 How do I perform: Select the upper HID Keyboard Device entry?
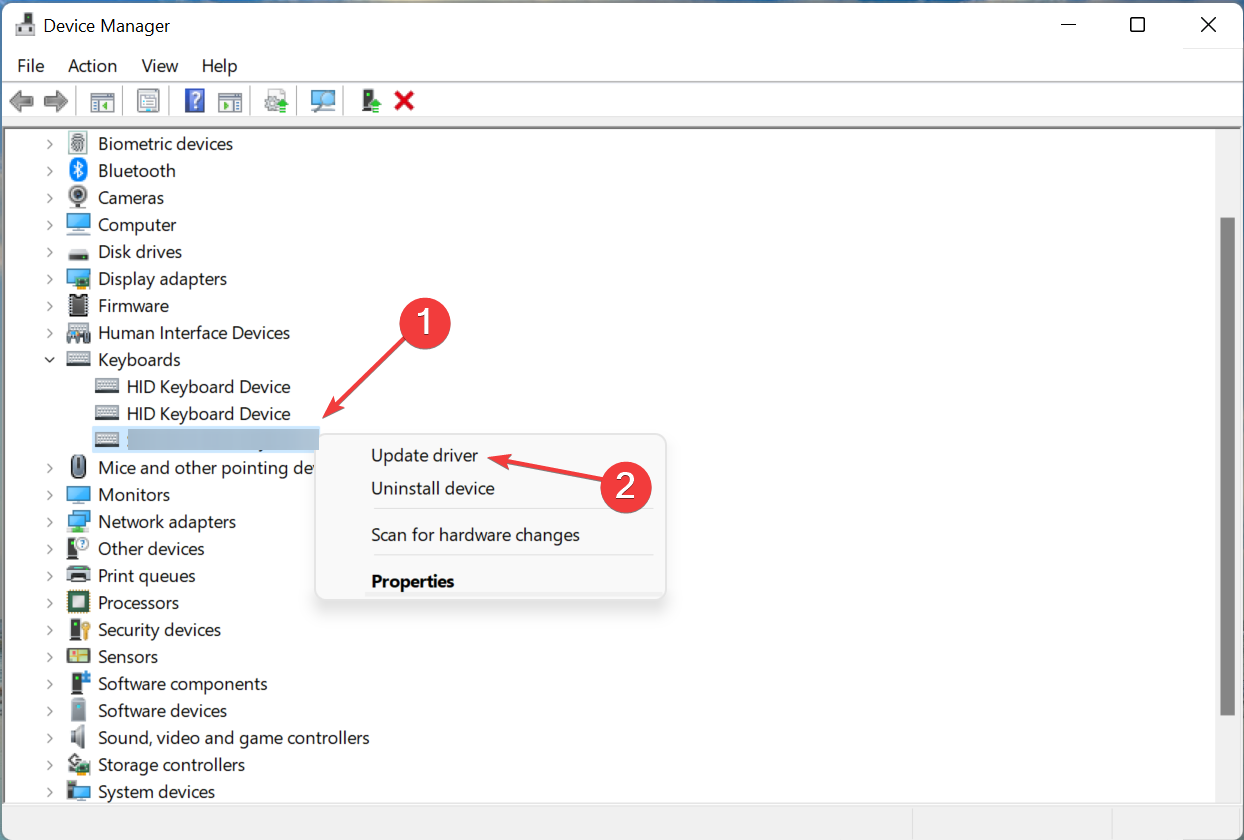[208, 387]
